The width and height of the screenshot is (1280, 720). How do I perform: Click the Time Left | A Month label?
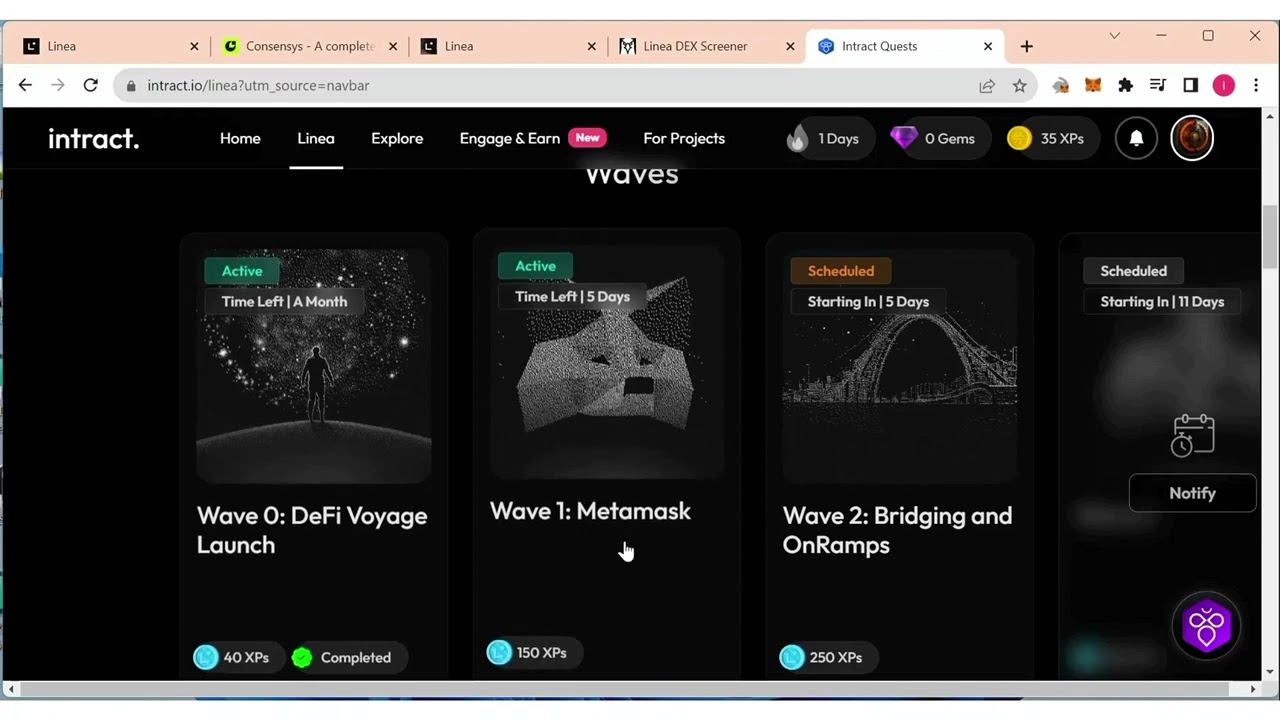tap(284, 302)
